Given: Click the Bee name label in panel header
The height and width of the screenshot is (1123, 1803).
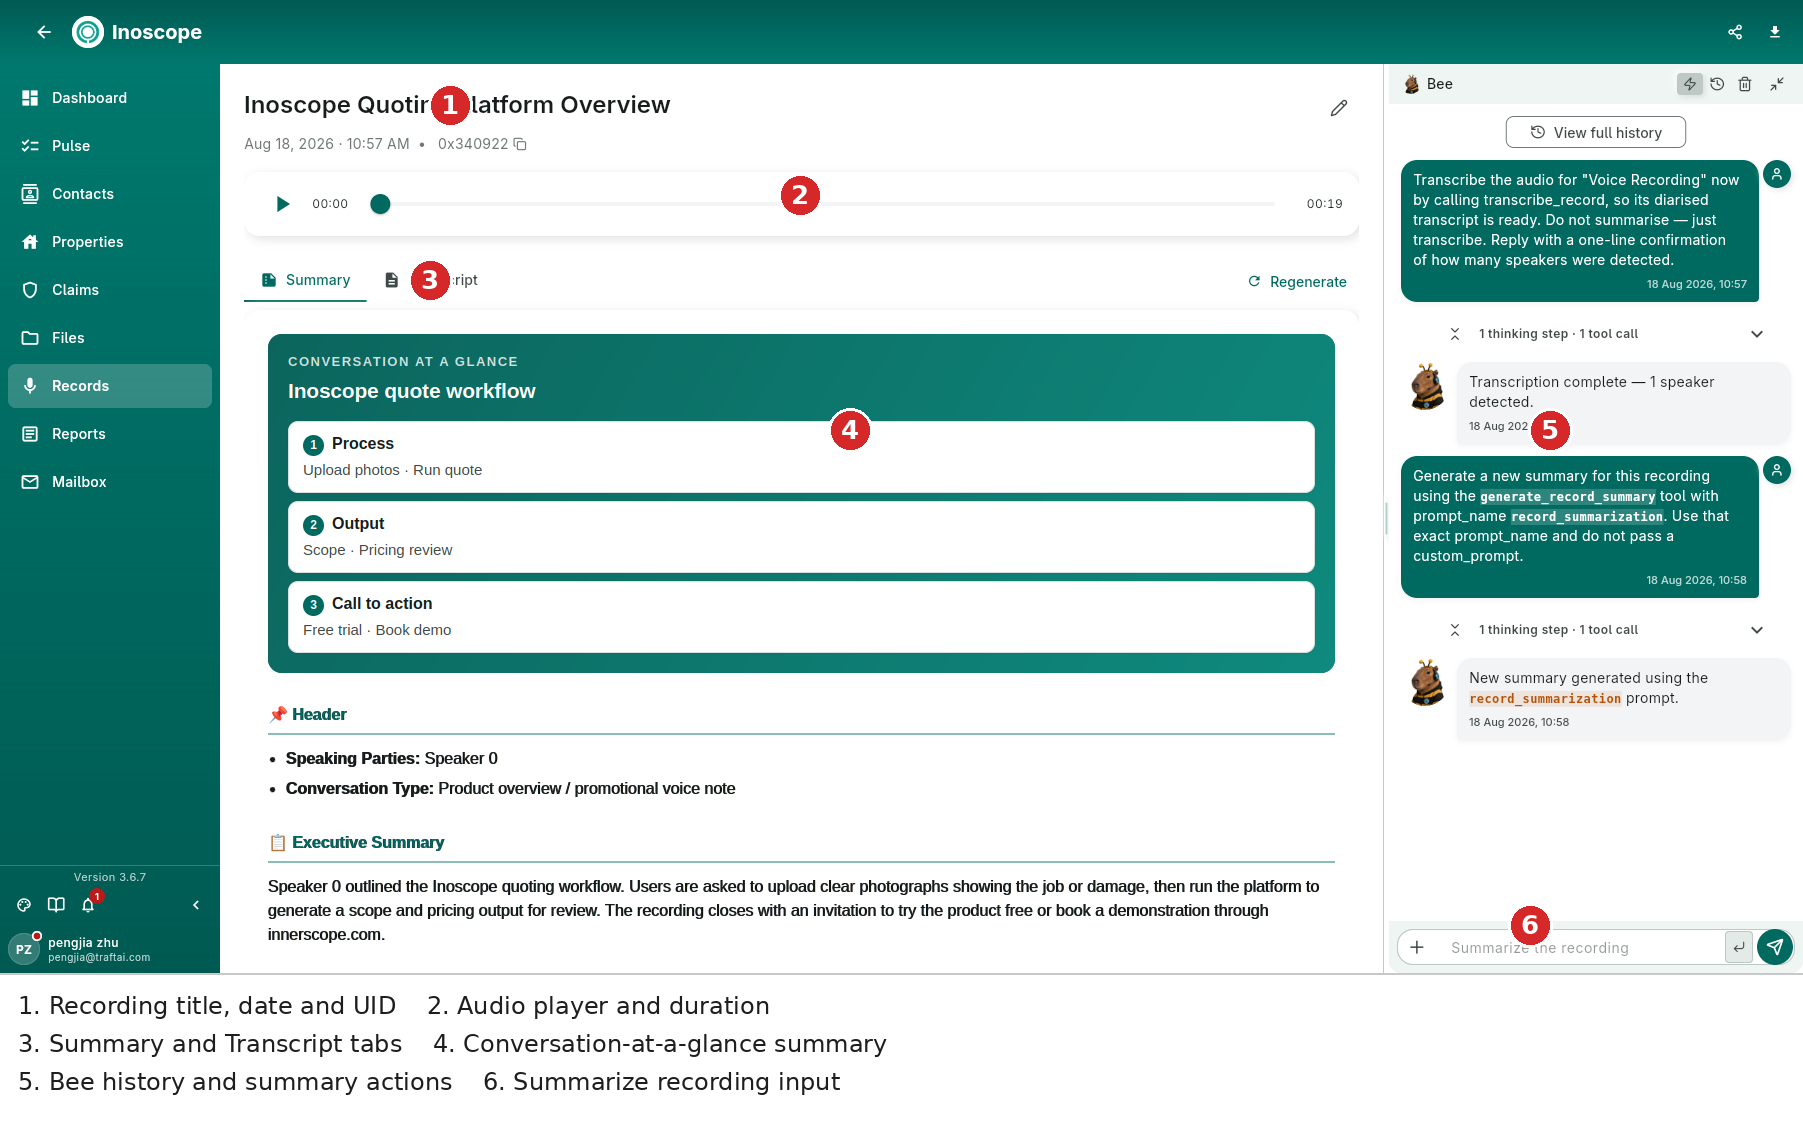Looking at the screenshot, I should point(1440,84).
